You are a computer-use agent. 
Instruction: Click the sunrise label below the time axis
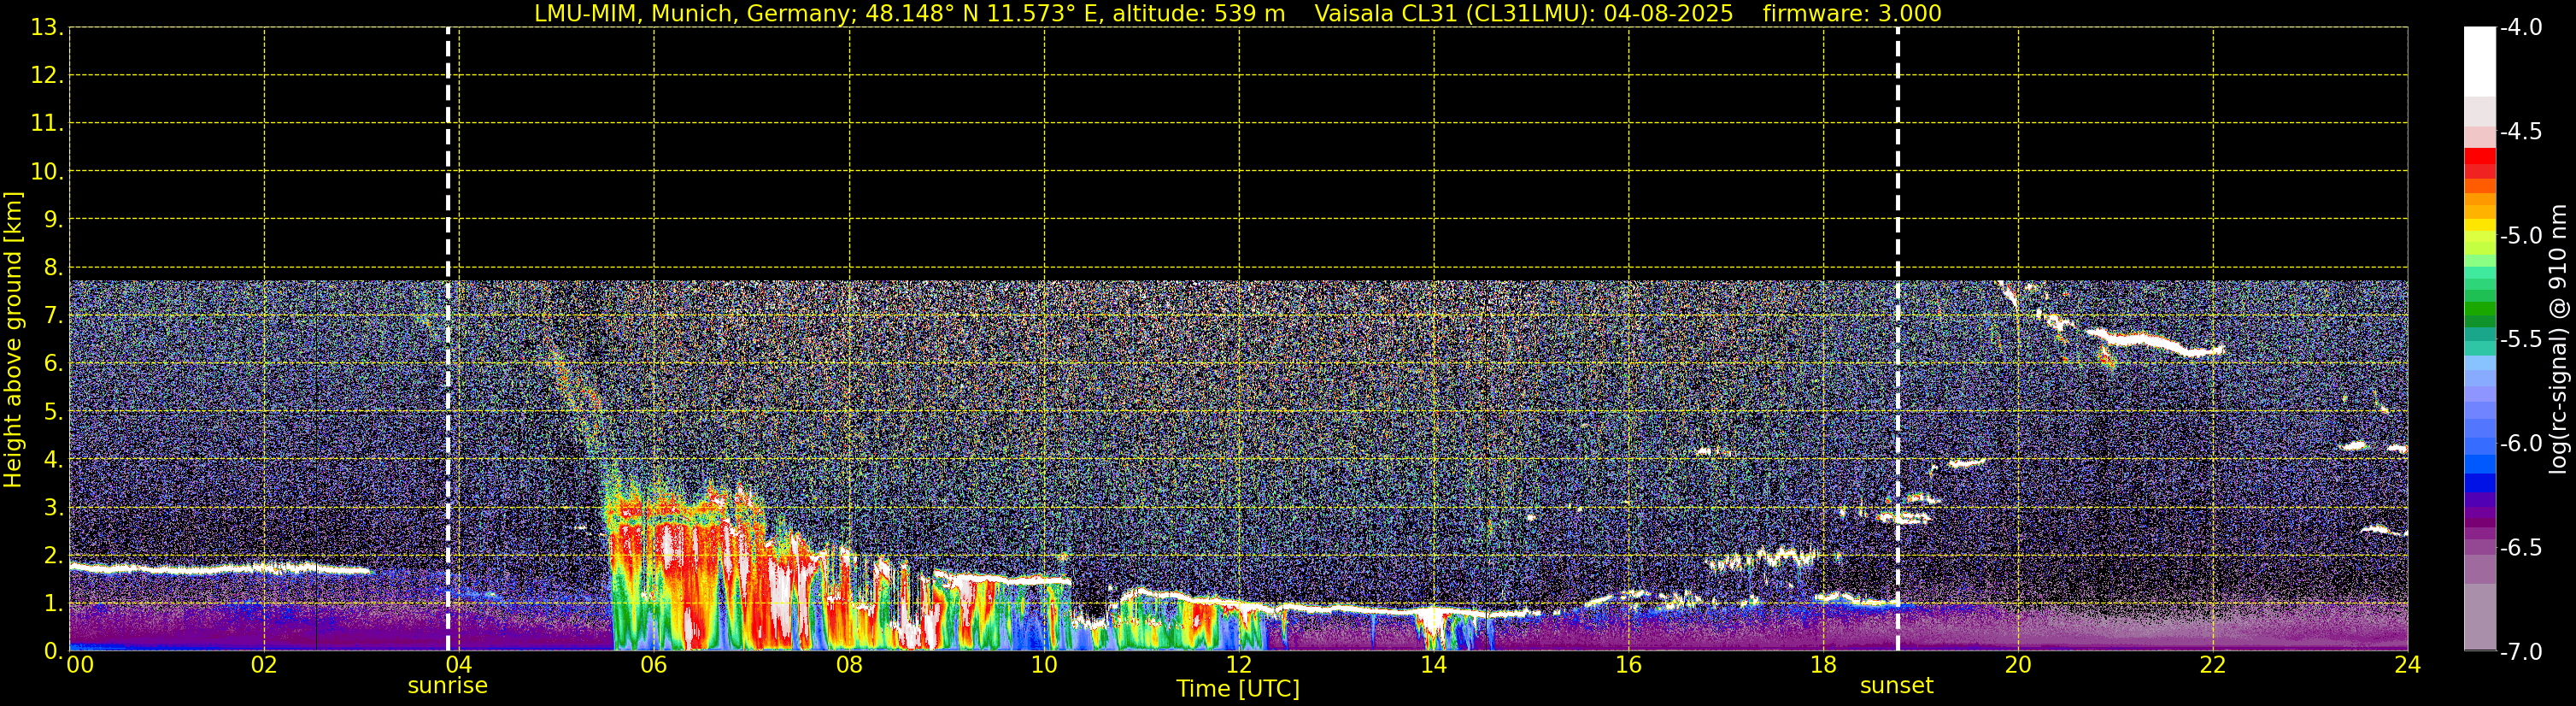point(447,686)
